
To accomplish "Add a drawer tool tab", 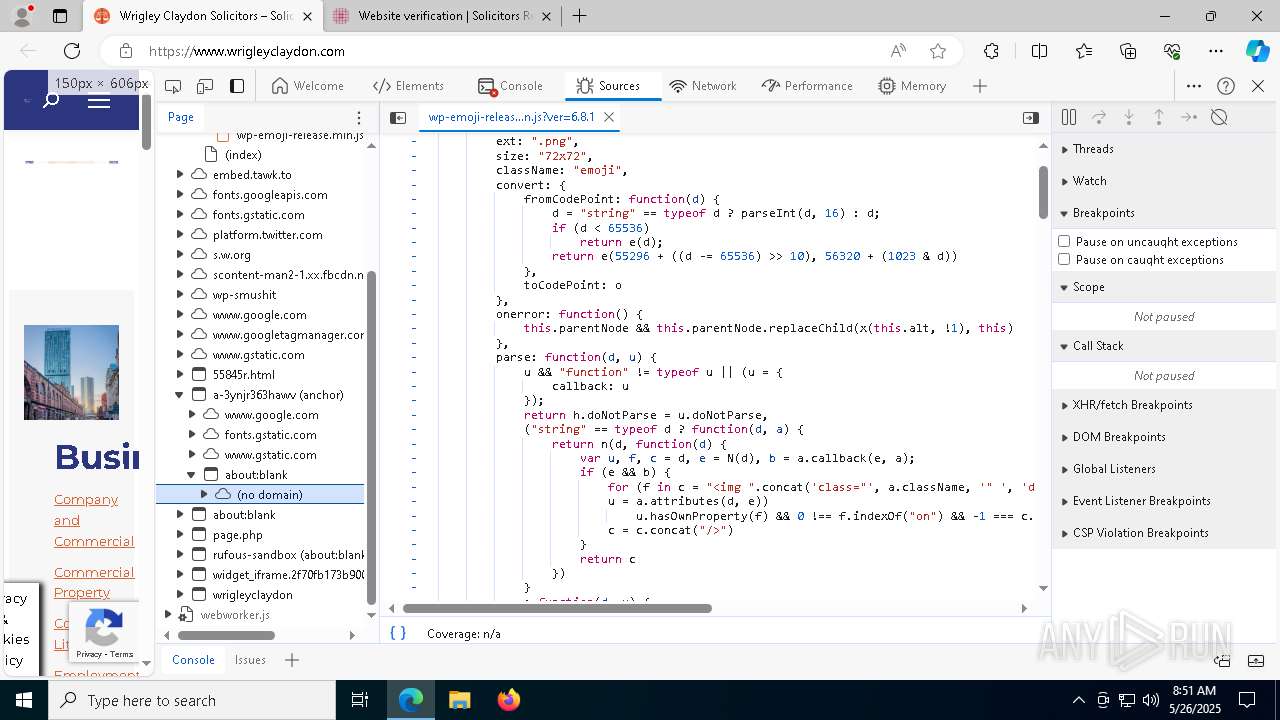I will (x=292, y=660).
